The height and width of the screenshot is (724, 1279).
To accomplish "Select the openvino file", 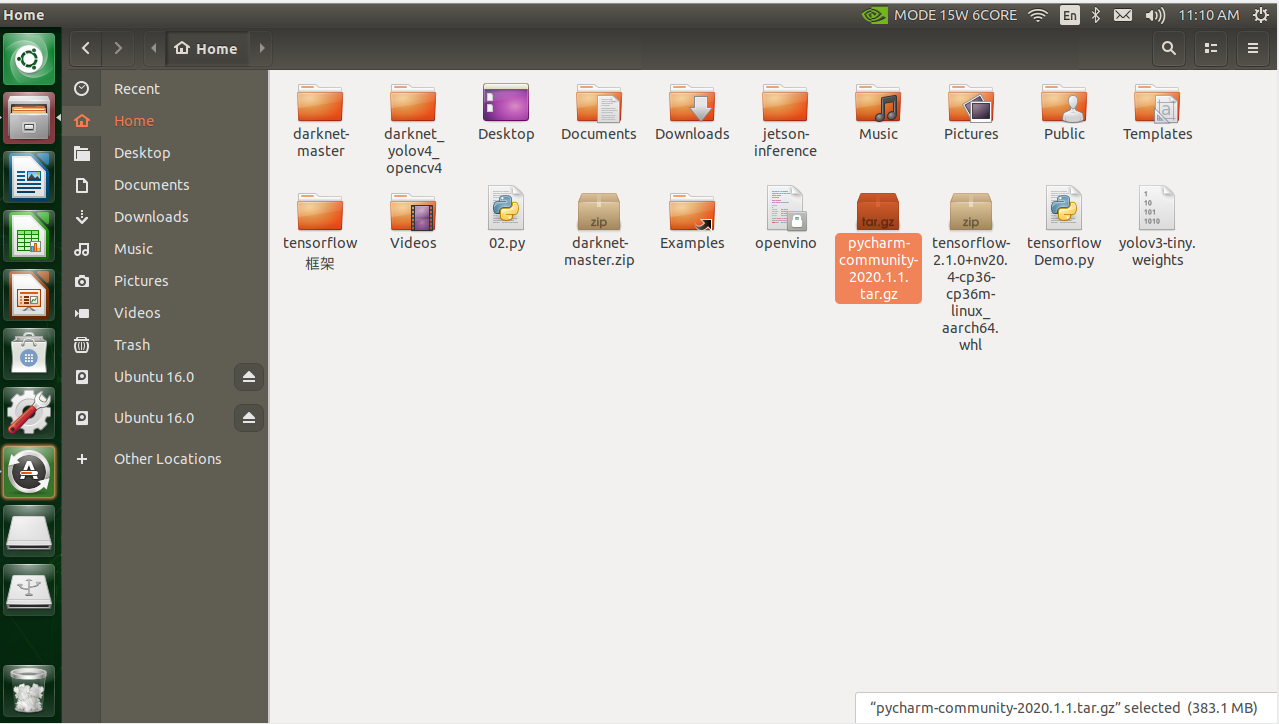I will [x=785, y=209].
